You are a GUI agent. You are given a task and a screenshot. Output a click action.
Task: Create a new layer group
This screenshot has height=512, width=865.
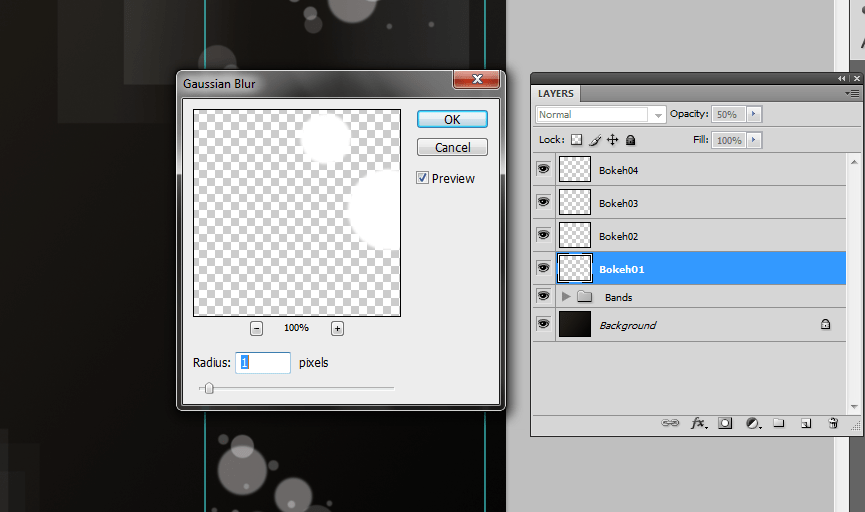(779, 424)
